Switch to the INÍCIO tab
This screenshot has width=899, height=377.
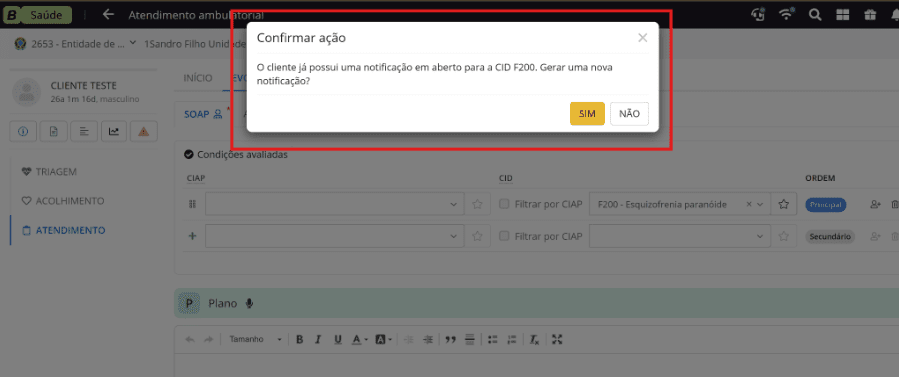(x=198, y=78)
